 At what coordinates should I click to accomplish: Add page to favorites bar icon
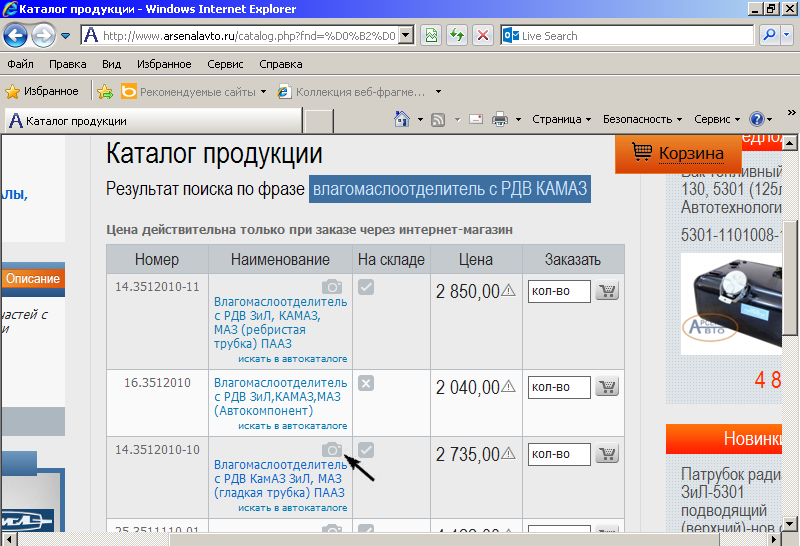point(105,91)
